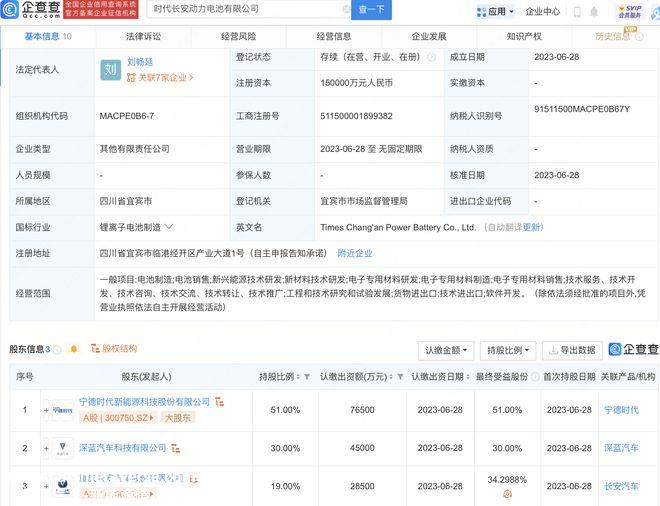Image resolution: width=660 pixels, height=506 pixels.
Task: Click the 大股东 tag in row 1
Action: coord(178,418)
